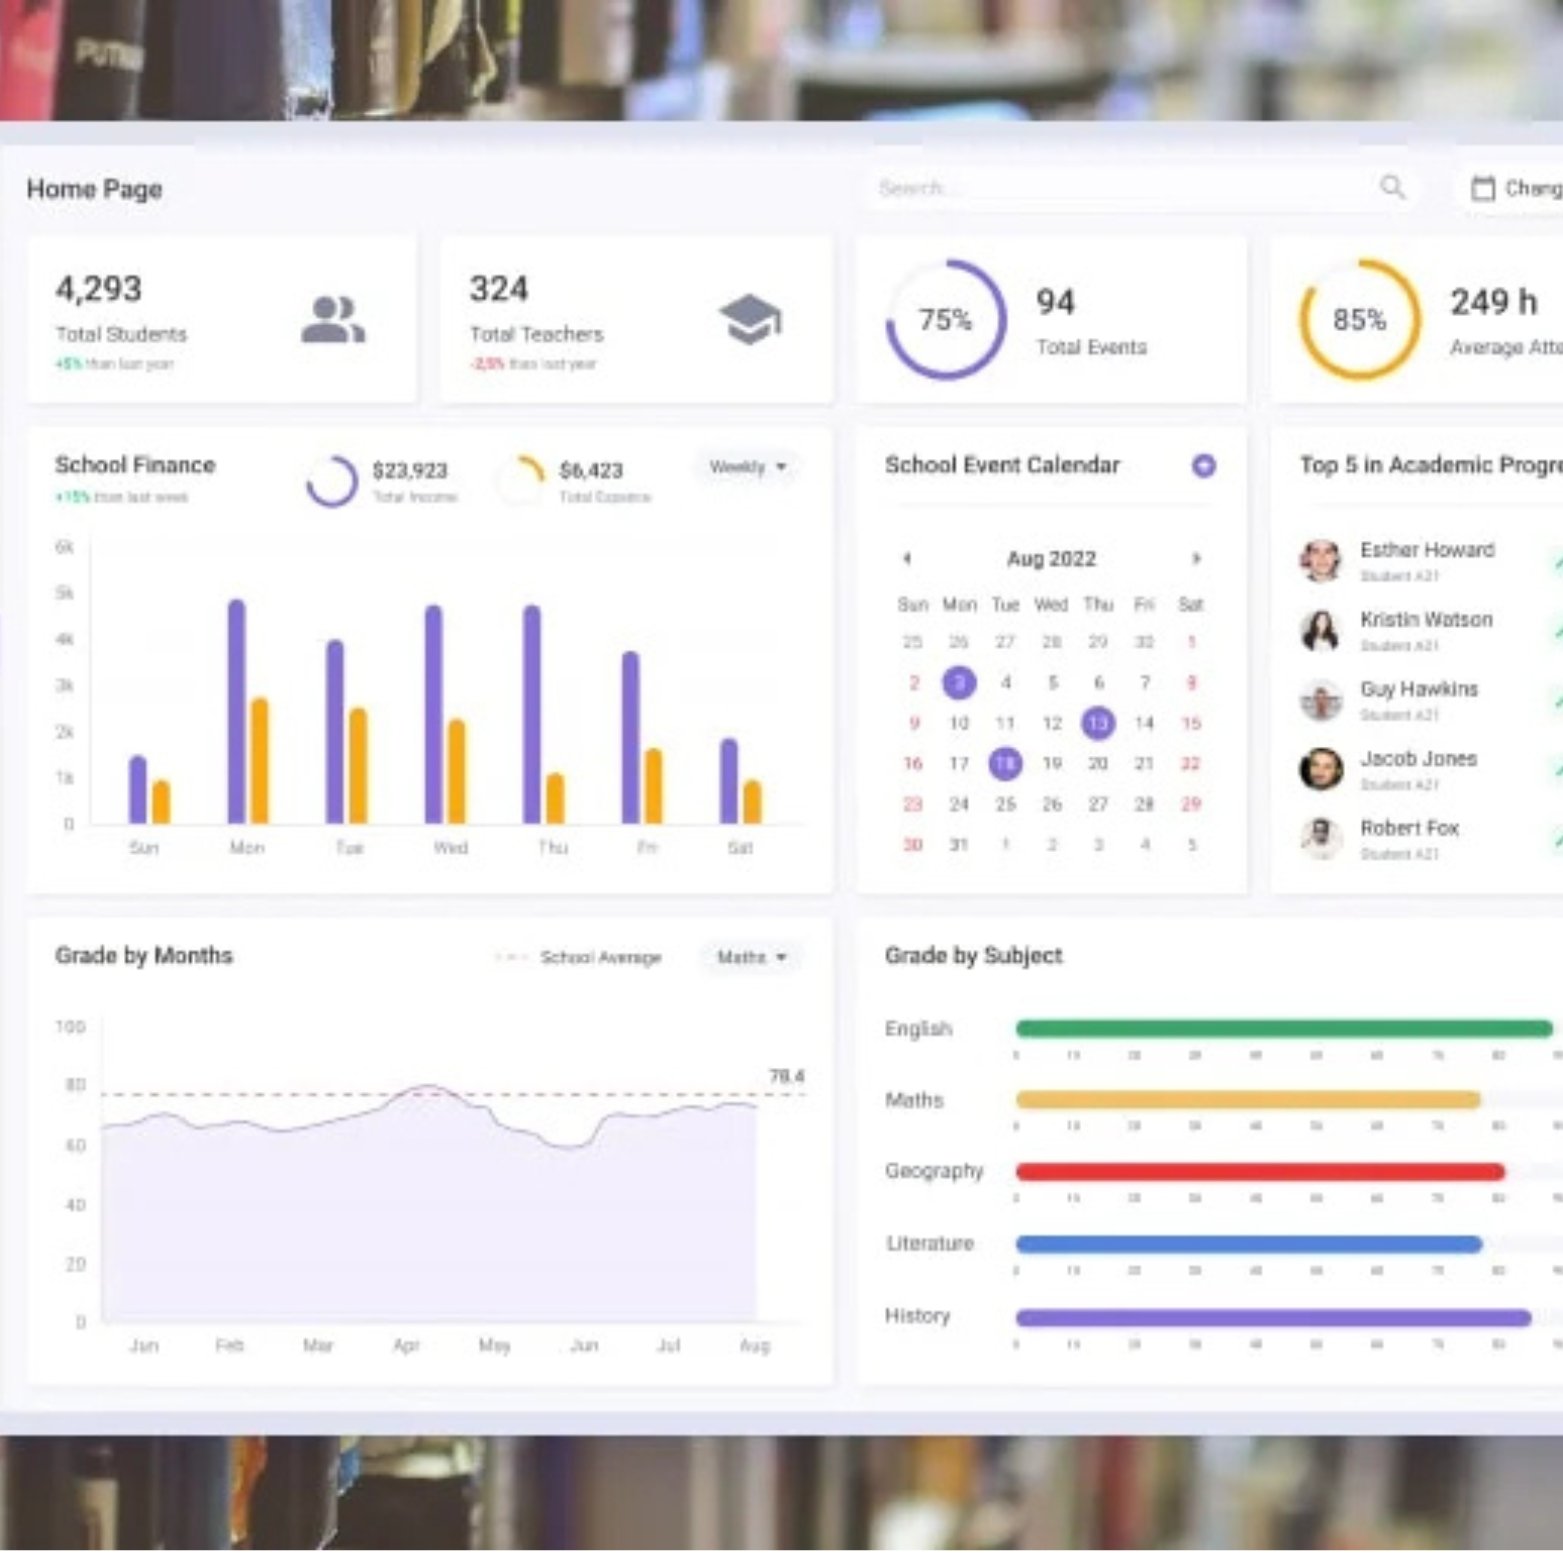Click the English green grade bar
The width and height of the screenshot is (1563, 1563).
point(1283,1028)
